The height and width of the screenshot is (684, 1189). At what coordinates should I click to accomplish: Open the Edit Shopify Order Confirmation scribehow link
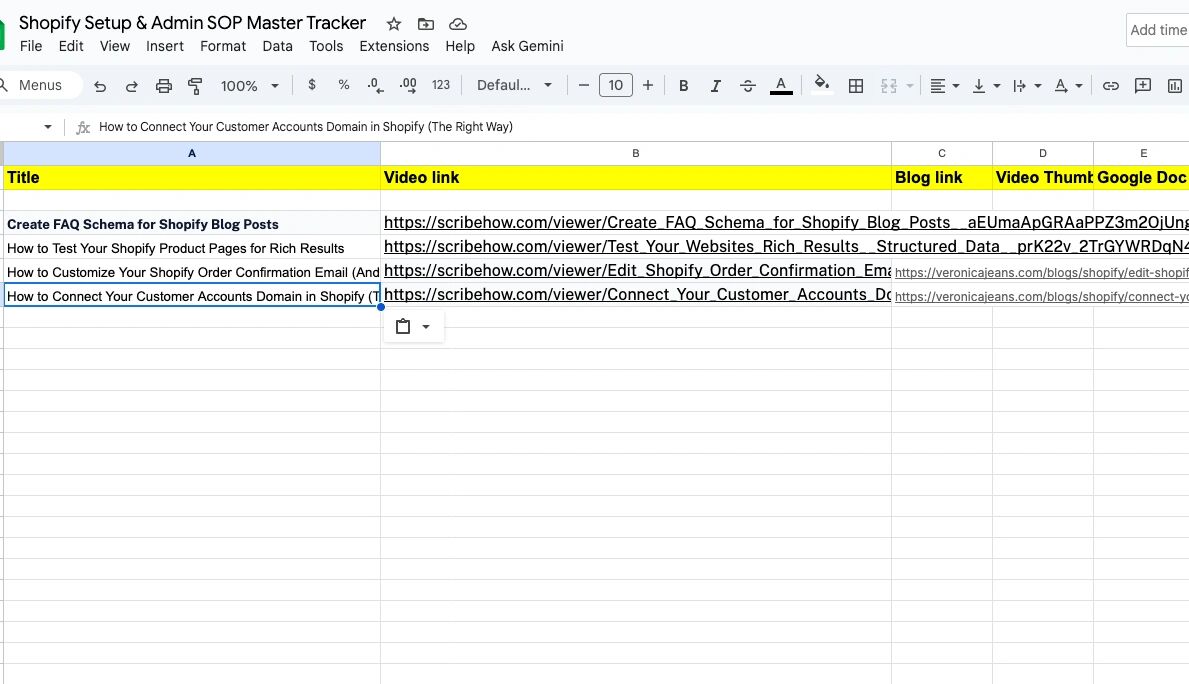[637, 271]
